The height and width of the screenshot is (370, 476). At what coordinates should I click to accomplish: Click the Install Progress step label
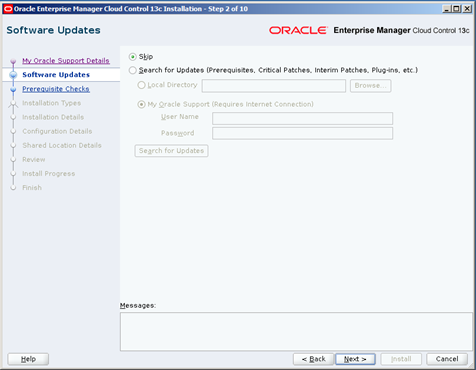point(48,174)
